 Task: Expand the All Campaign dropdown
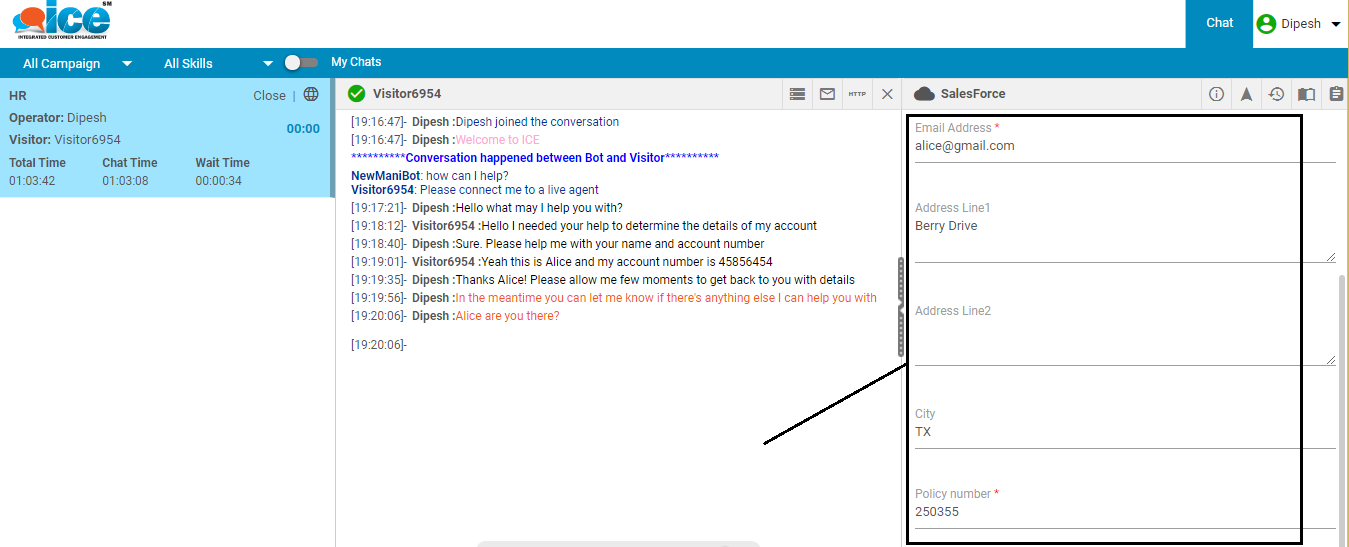pos(77,63)
